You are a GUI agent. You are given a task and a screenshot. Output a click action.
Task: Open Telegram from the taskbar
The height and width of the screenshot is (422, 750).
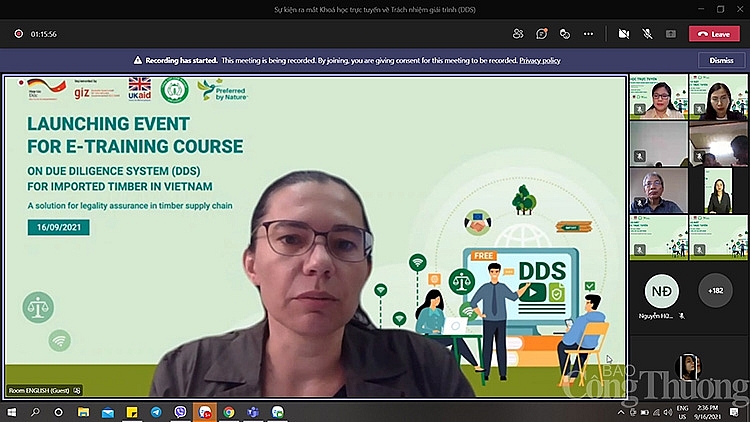156,412
